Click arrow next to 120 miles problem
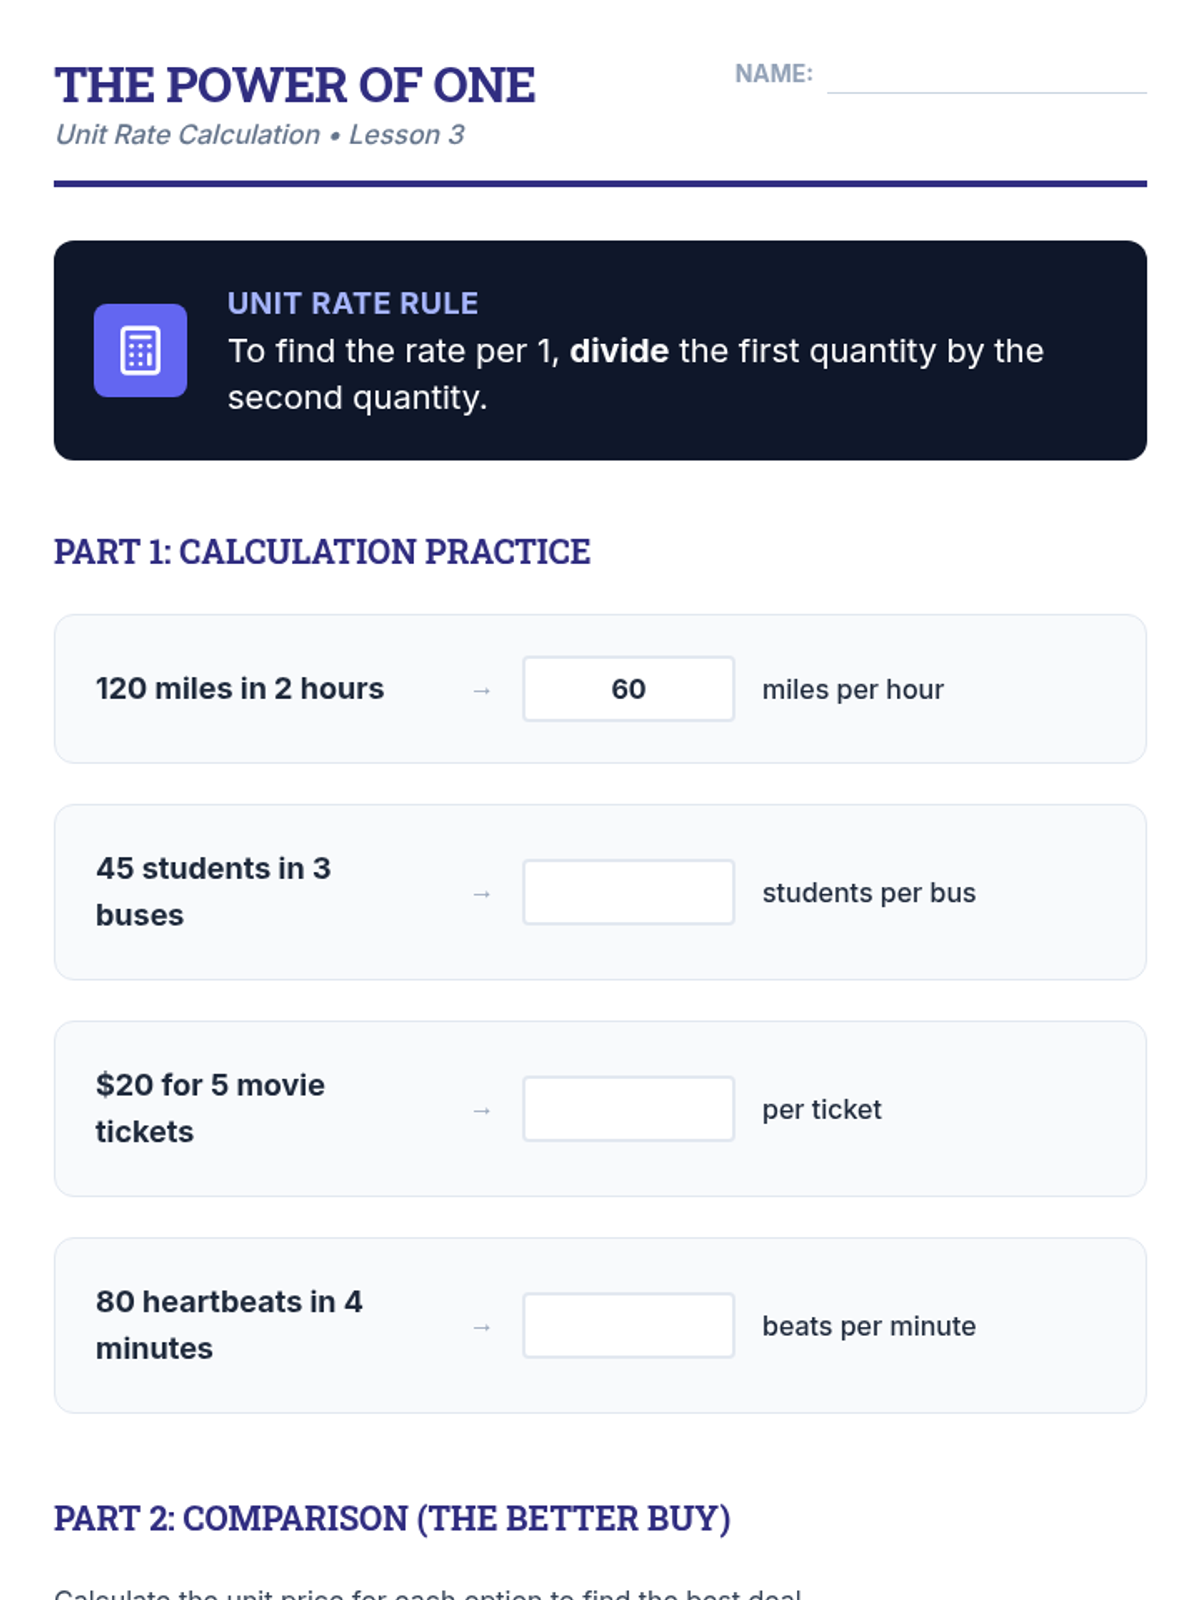The width and height of the screenshot is (1200, 1600). click(482, 691)
